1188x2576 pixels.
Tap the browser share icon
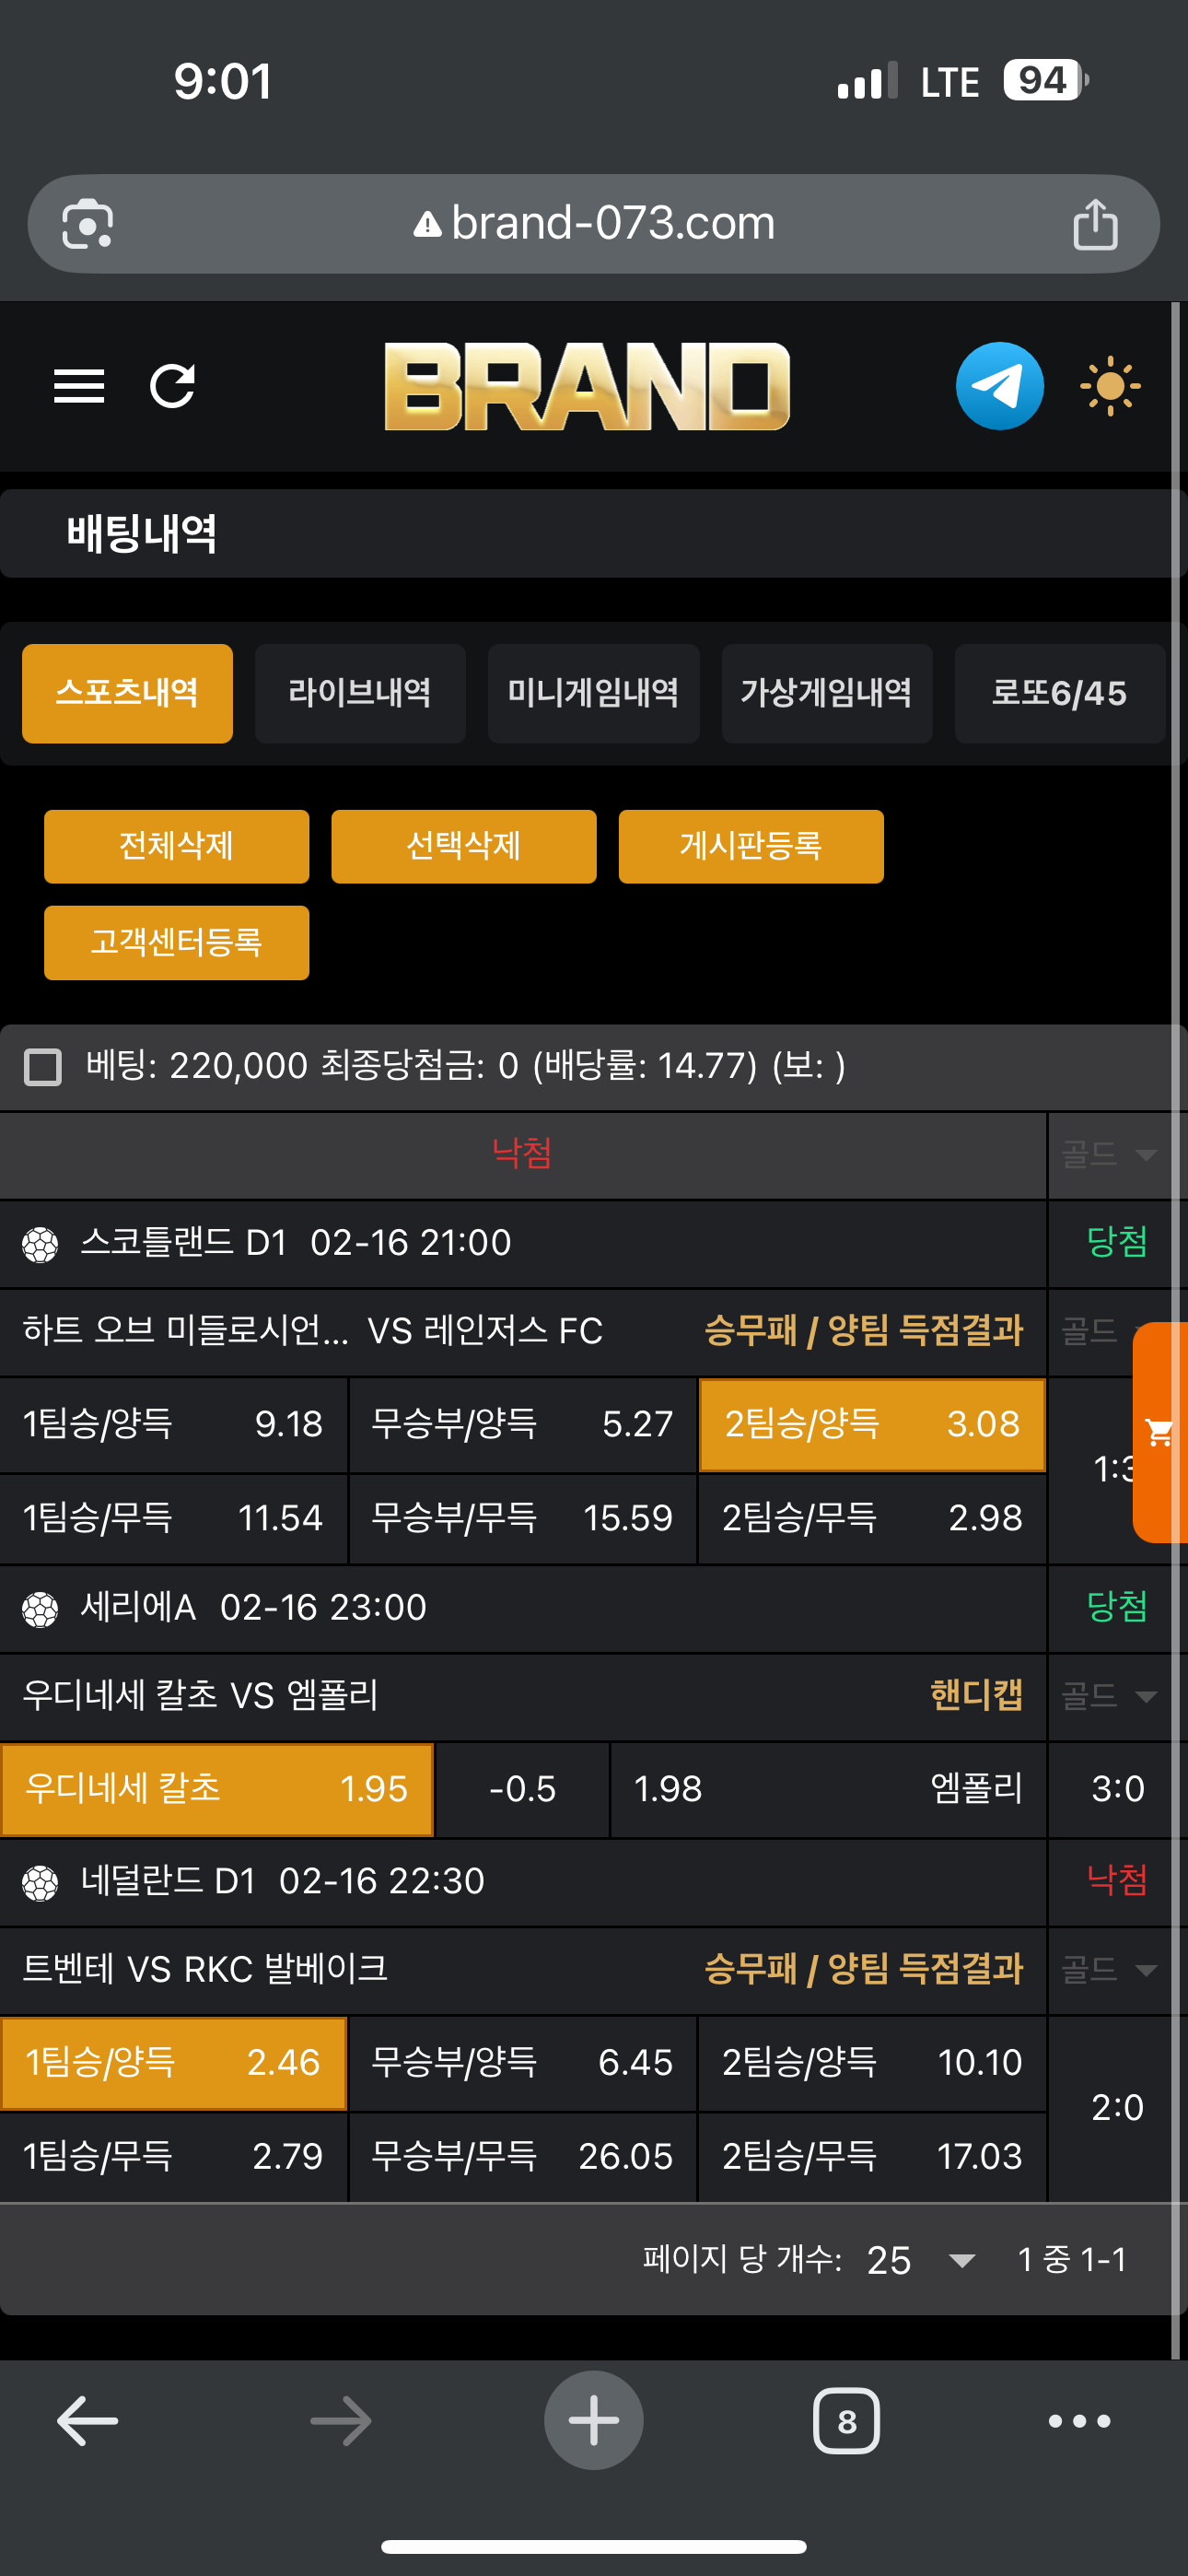(1095, 224)
